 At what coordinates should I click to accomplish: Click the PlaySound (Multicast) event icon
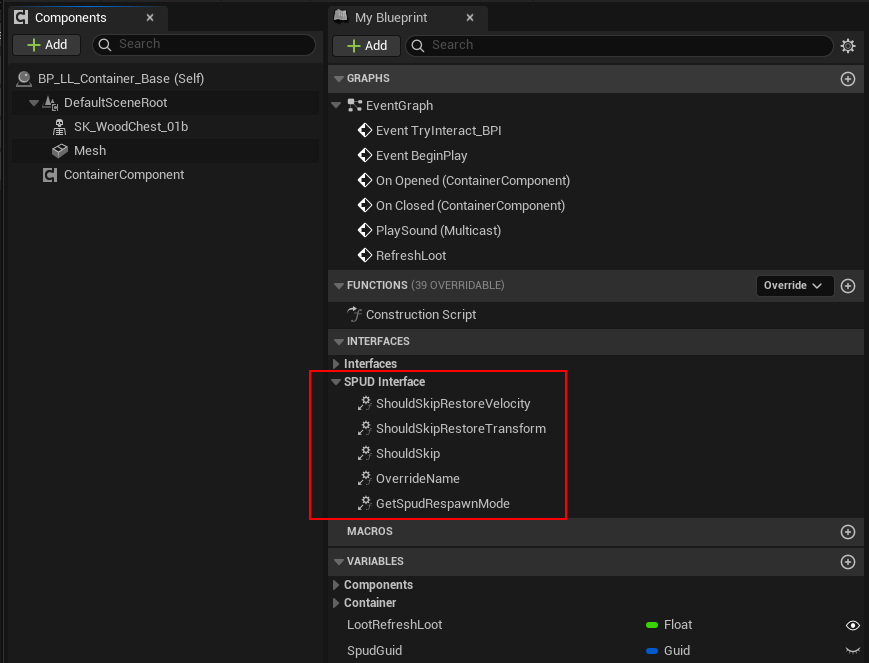365,230
